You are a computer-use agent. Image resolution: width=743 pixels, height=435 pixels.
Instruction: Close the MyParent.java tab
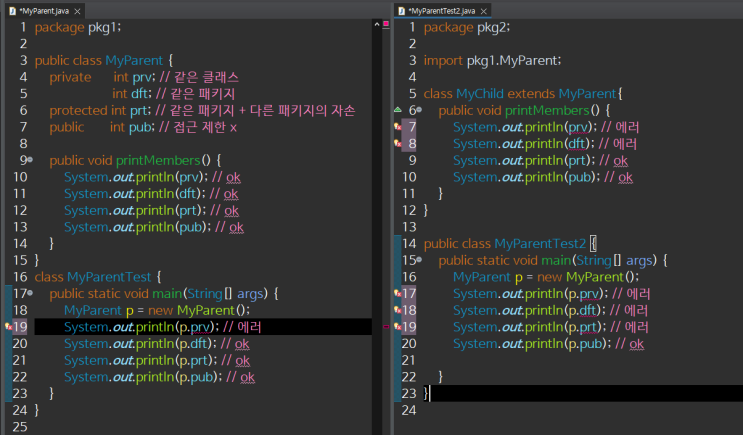[x=78, y=11]
